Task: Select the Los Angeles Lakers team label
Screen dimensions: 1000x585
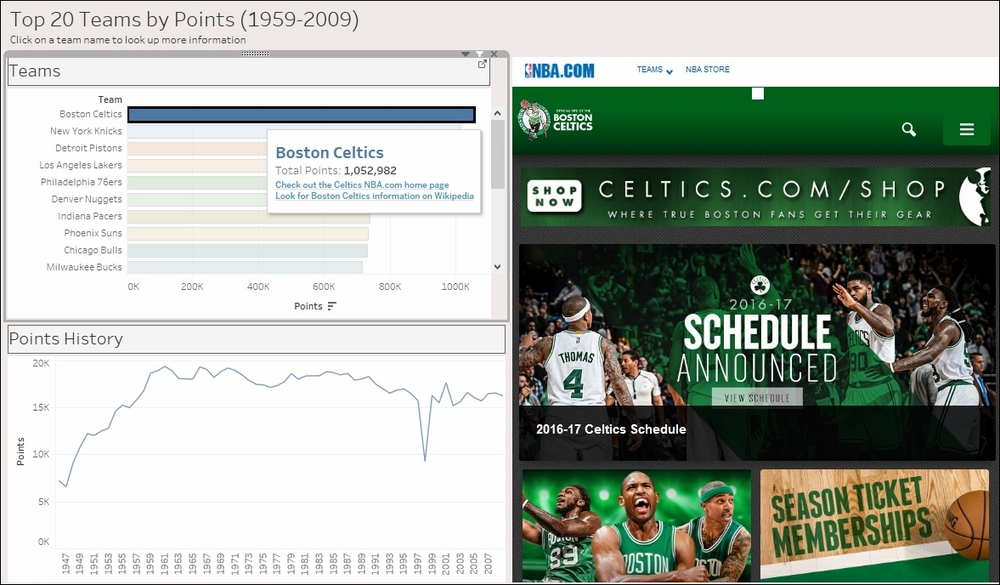Action: pos(80,165)
